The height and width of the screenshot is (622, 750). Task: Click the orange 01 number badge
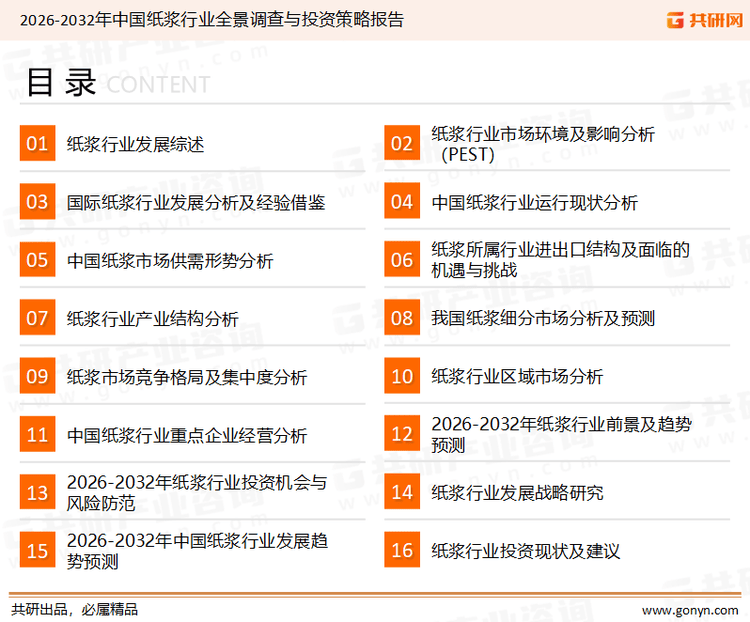point(37,144)
